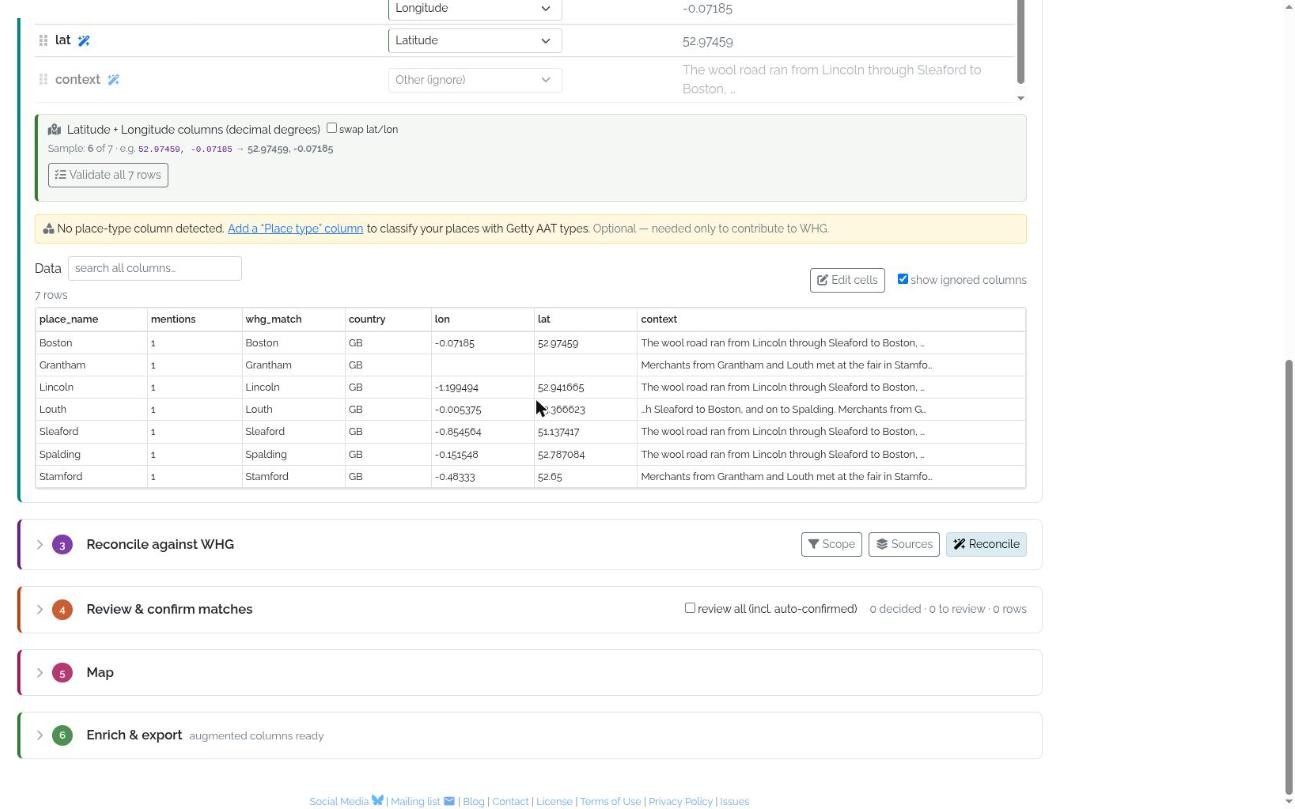The image size is (1295, 809).
Task: Click the envelope icon beside Mailing list
Action: point(449,801)
